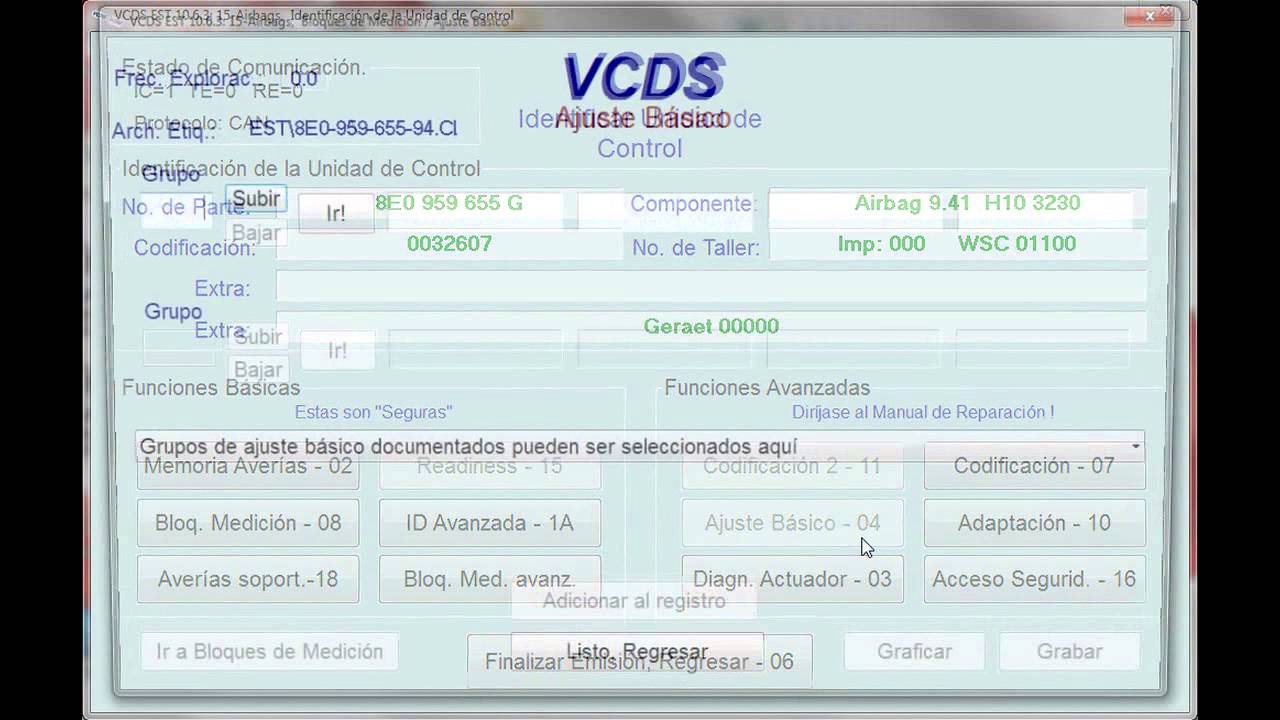Click the Readiness - 15 button

490,466
